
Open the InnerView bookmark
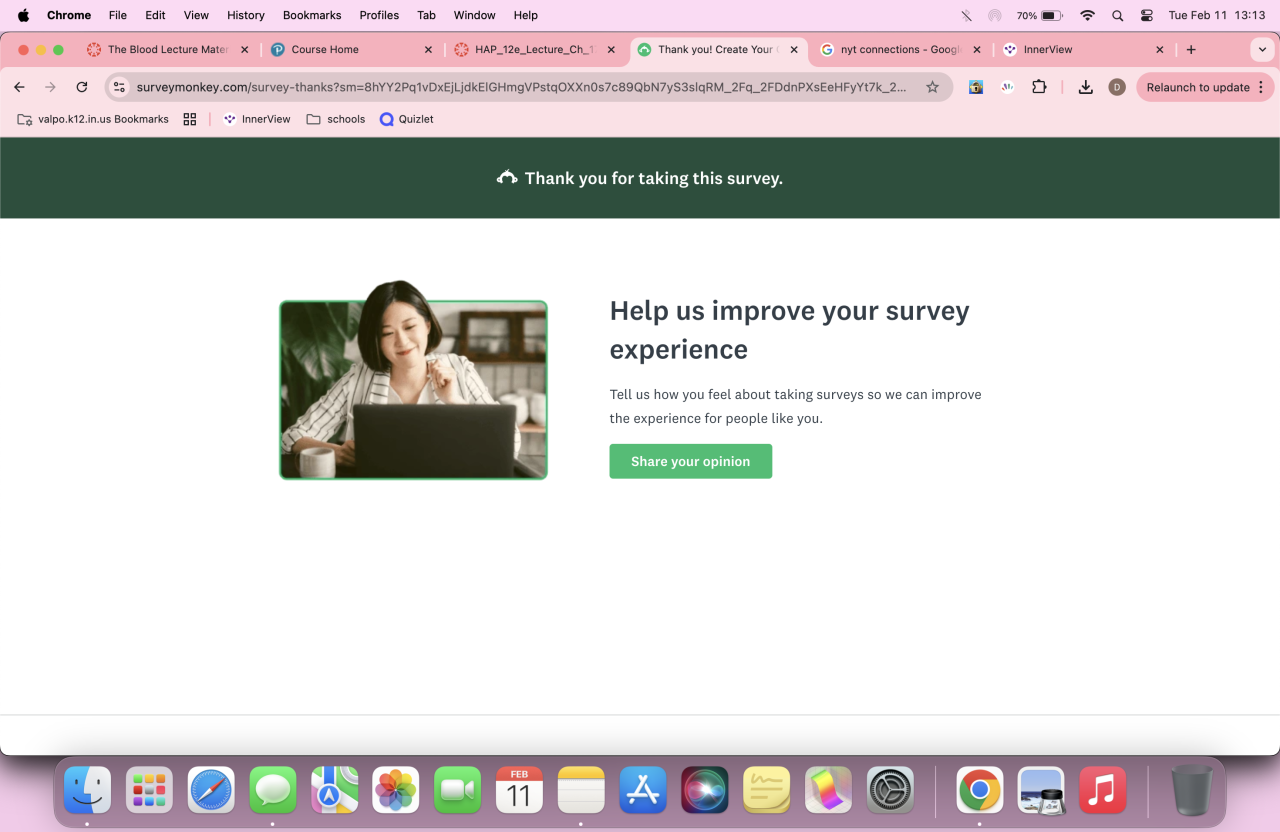click(x=257, y=119)
